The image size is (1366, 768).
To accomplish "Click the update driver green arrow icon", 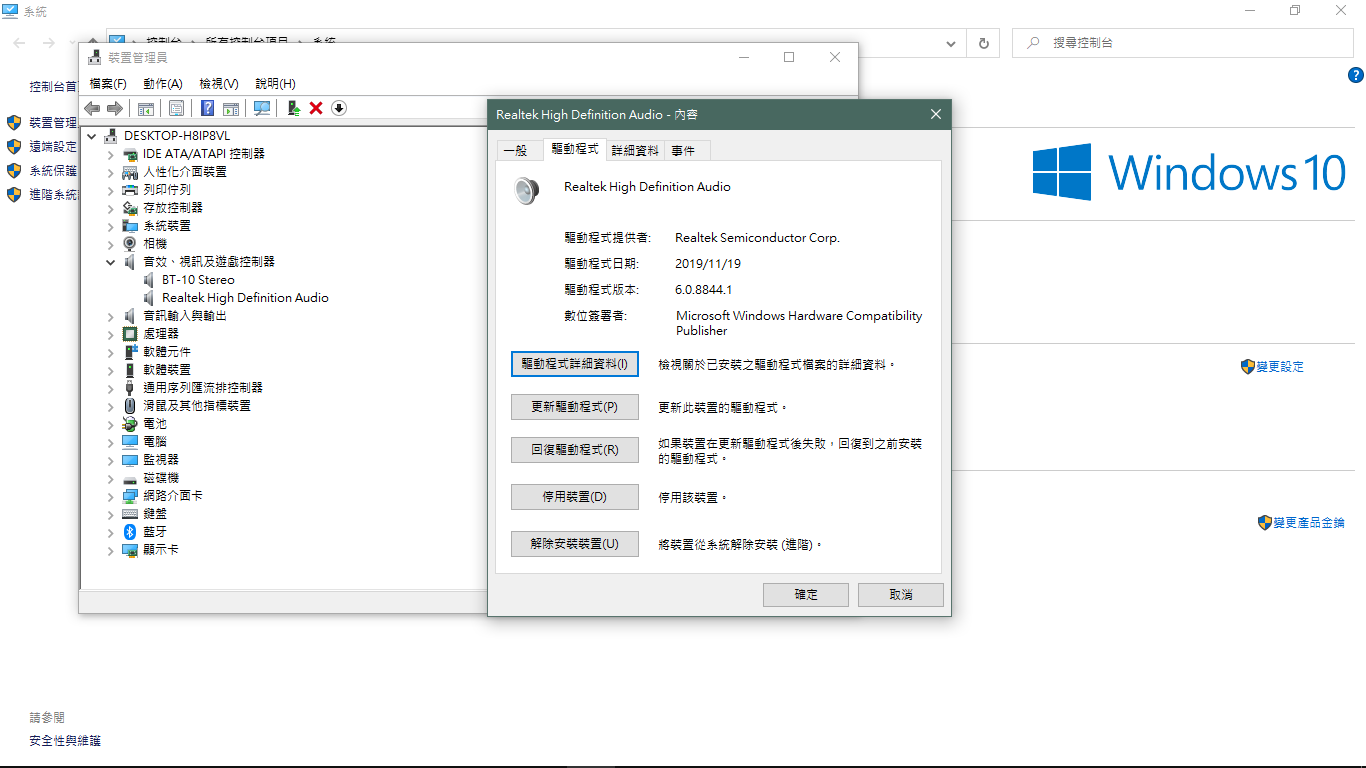I will (293, 108).
